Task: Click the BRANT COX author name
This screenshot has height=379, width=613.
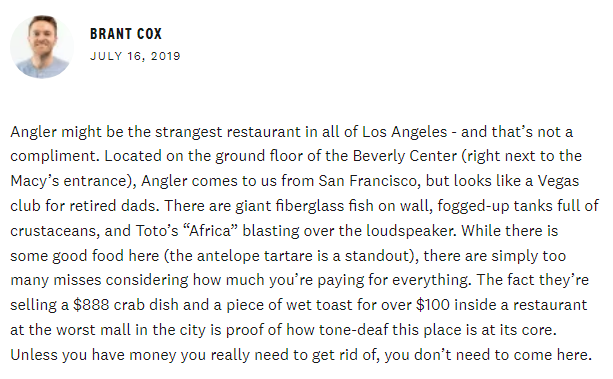Action: [x=126, y=34]
